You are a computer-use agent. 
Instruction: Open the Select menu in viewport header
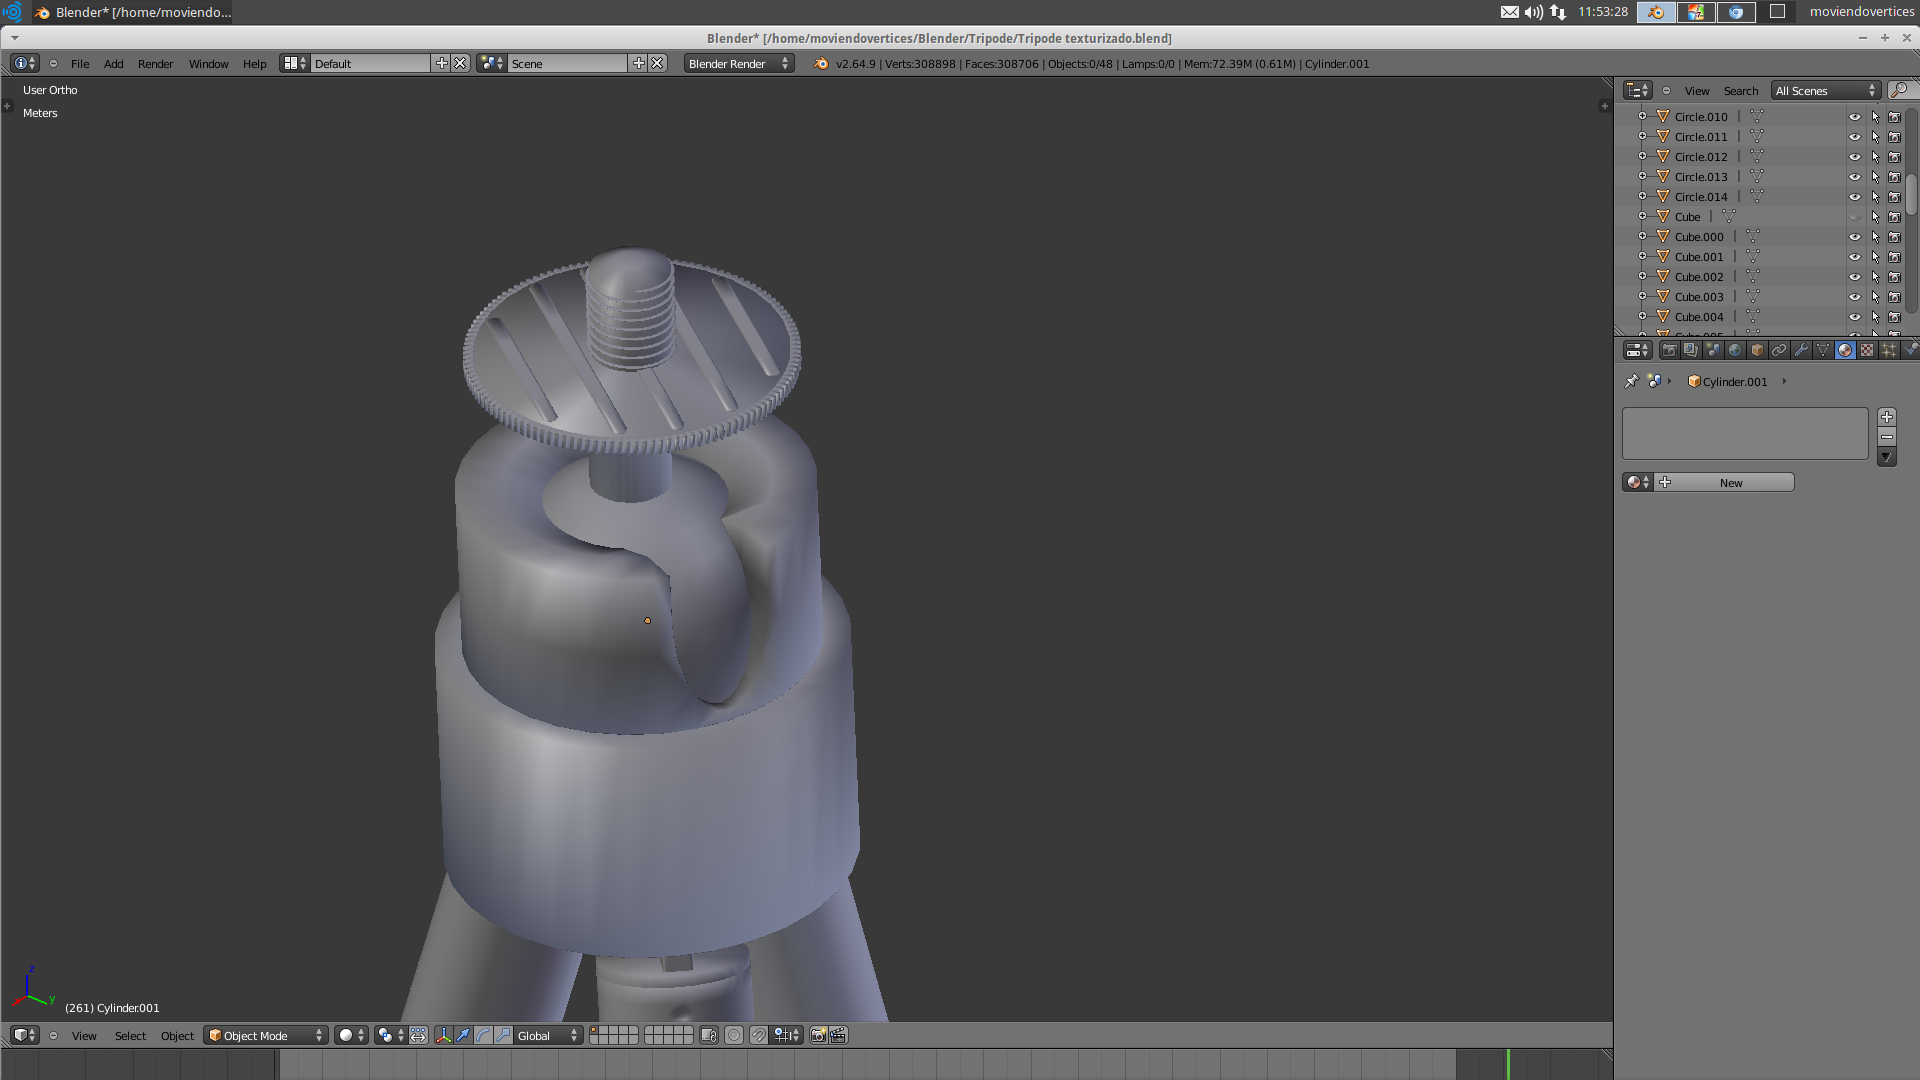tap(130, 1036)
